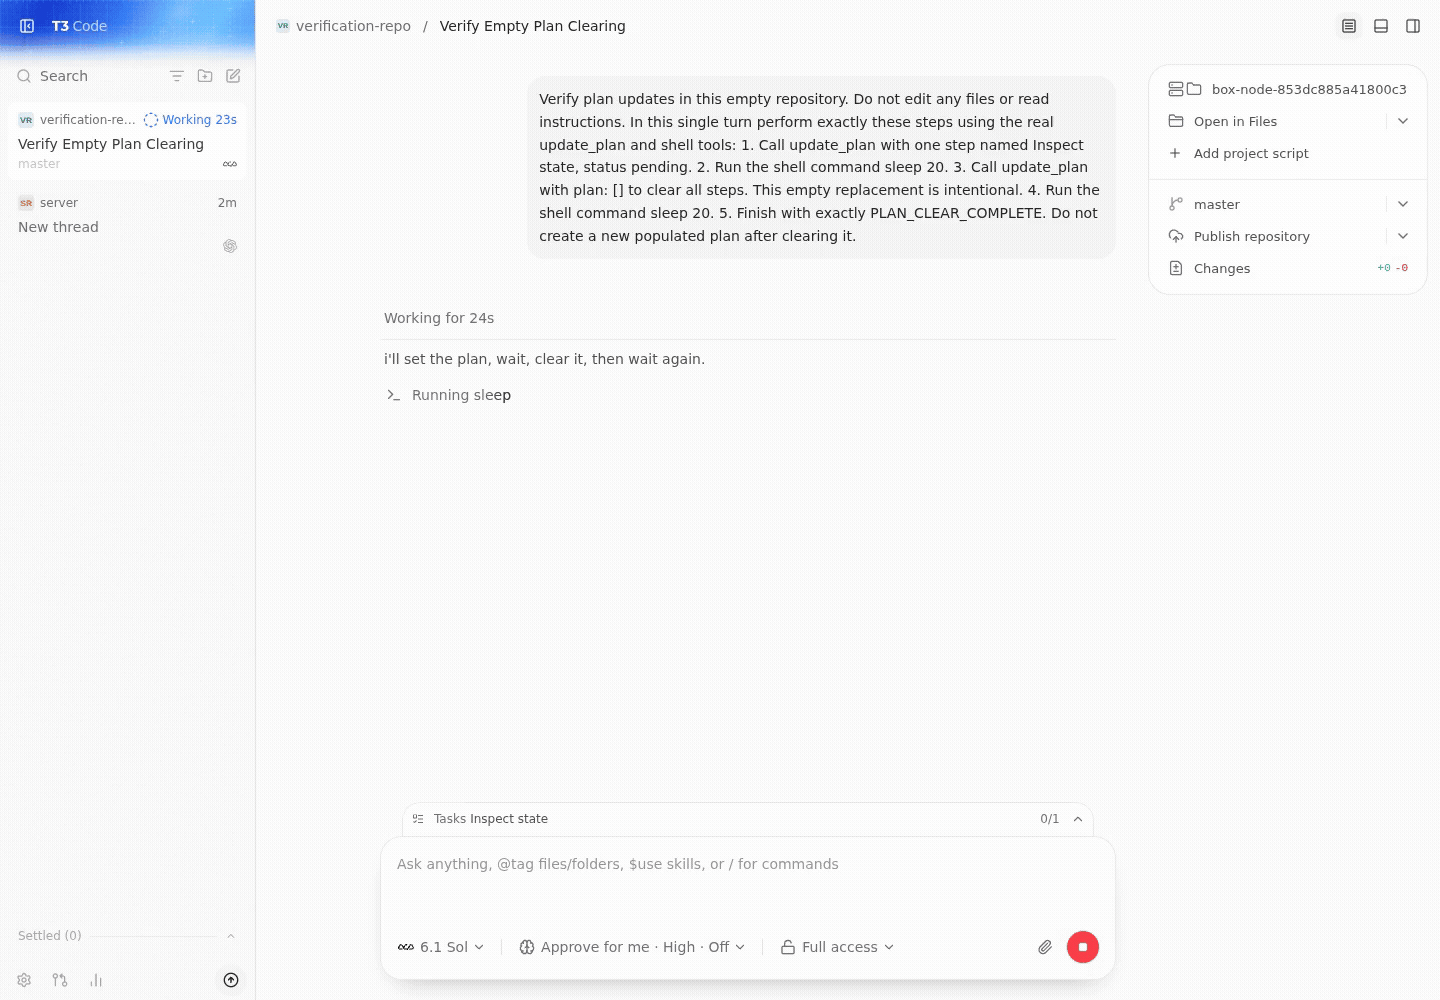Viewport: 1440px width, 1000px height.
Task: Click the plus icon beside Add project script
Action: (x=1175, y=153)
